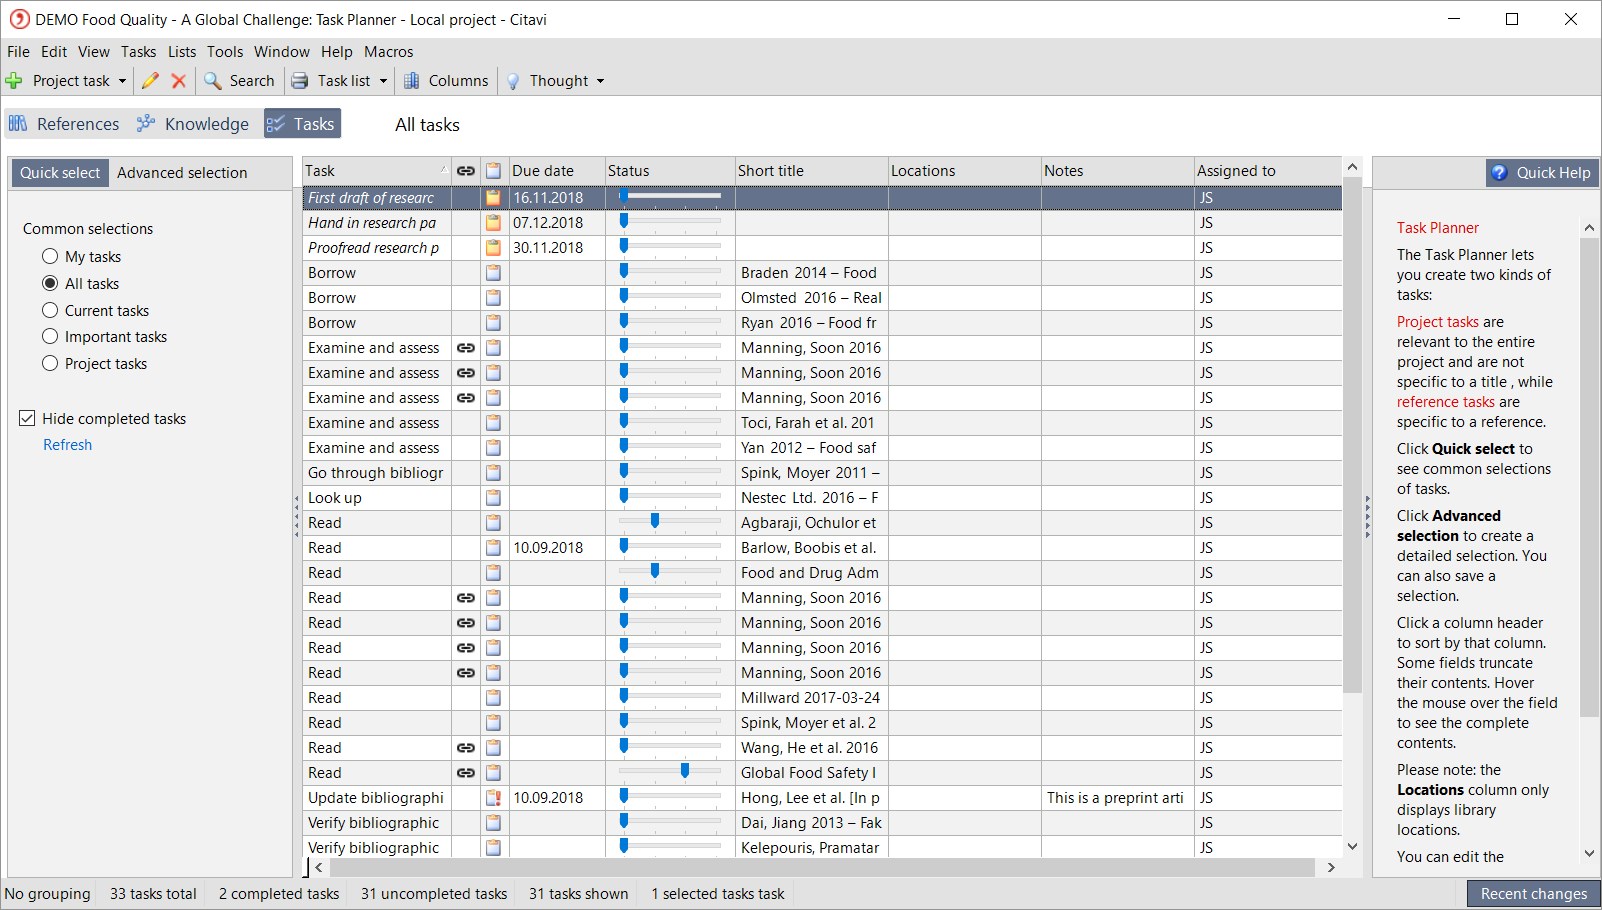Click the Look up task cell
The height and width of the screenshot is (910, 1602).
click(x=377, y=498)
